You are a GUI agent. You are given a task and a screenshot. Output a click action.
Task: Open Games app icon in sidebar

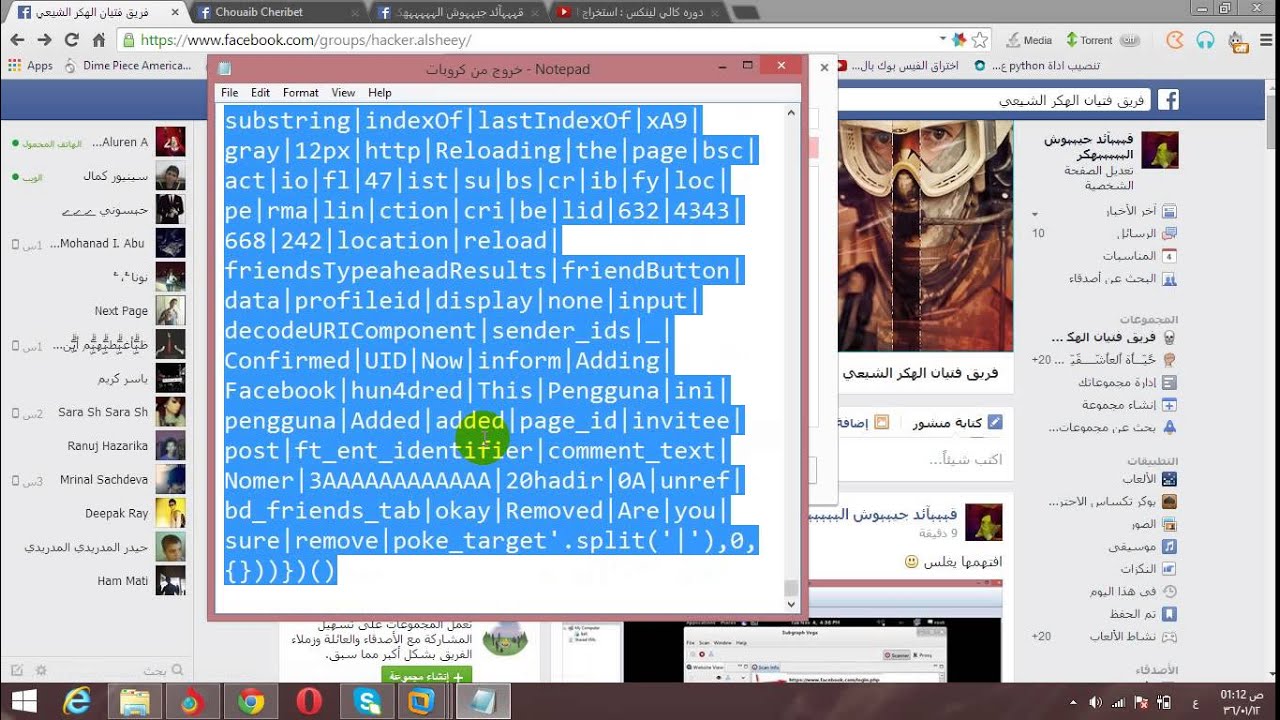point(1169,479)
